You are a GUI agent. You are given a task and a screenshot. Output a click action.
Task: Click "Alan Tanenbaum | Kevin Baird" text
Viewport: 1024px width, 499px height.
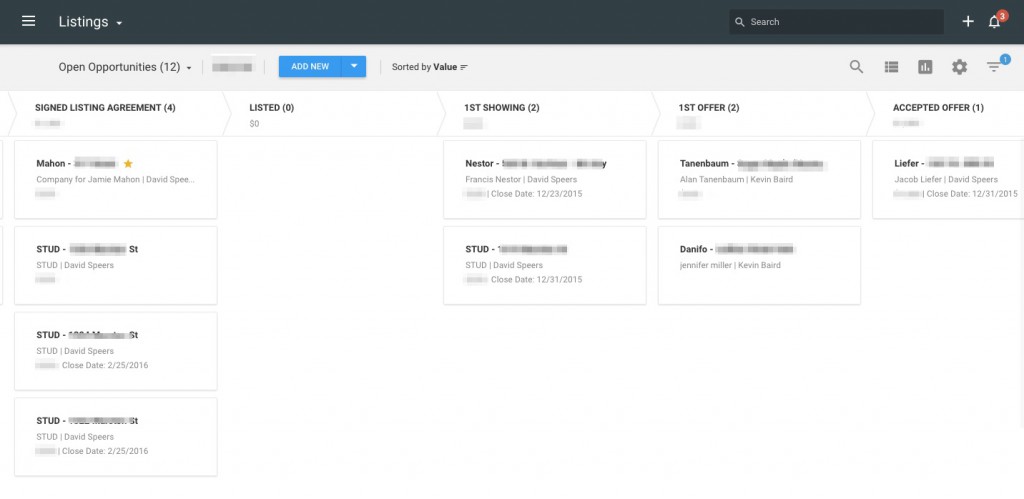tap(736, 180)
